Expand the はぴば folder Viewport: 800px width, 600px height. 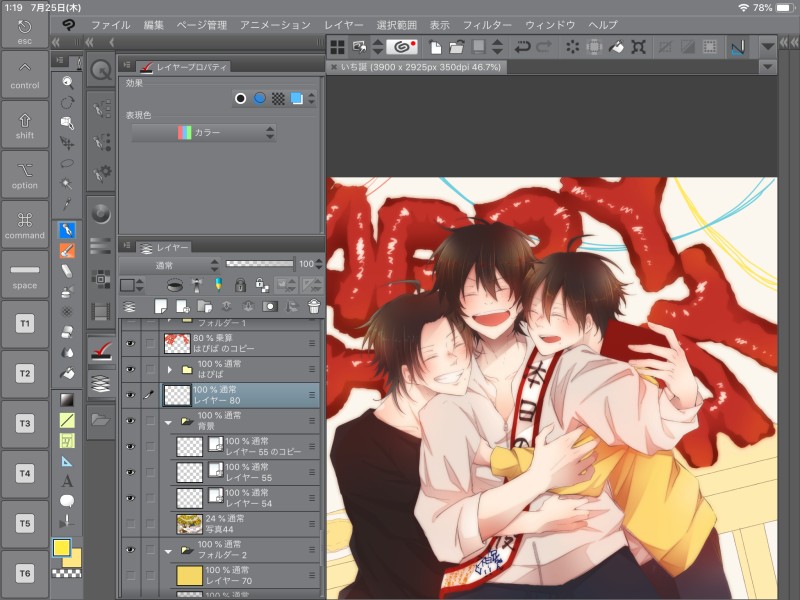click(x=169, y=369)
